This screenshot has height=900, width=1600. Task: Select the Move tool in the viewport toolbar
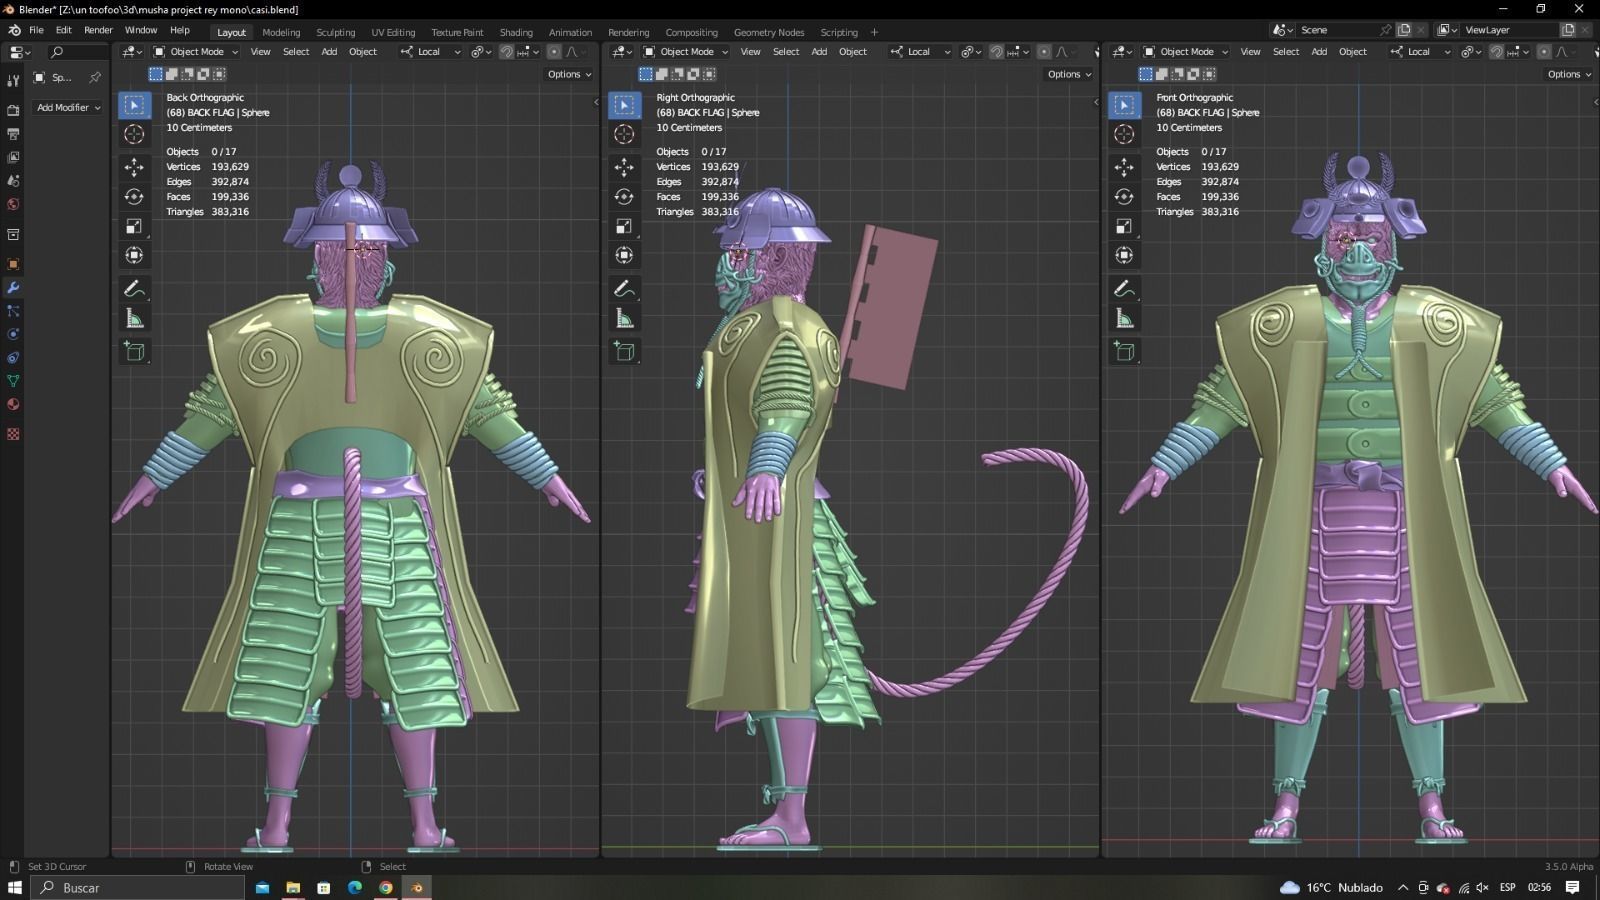point(135,165)
